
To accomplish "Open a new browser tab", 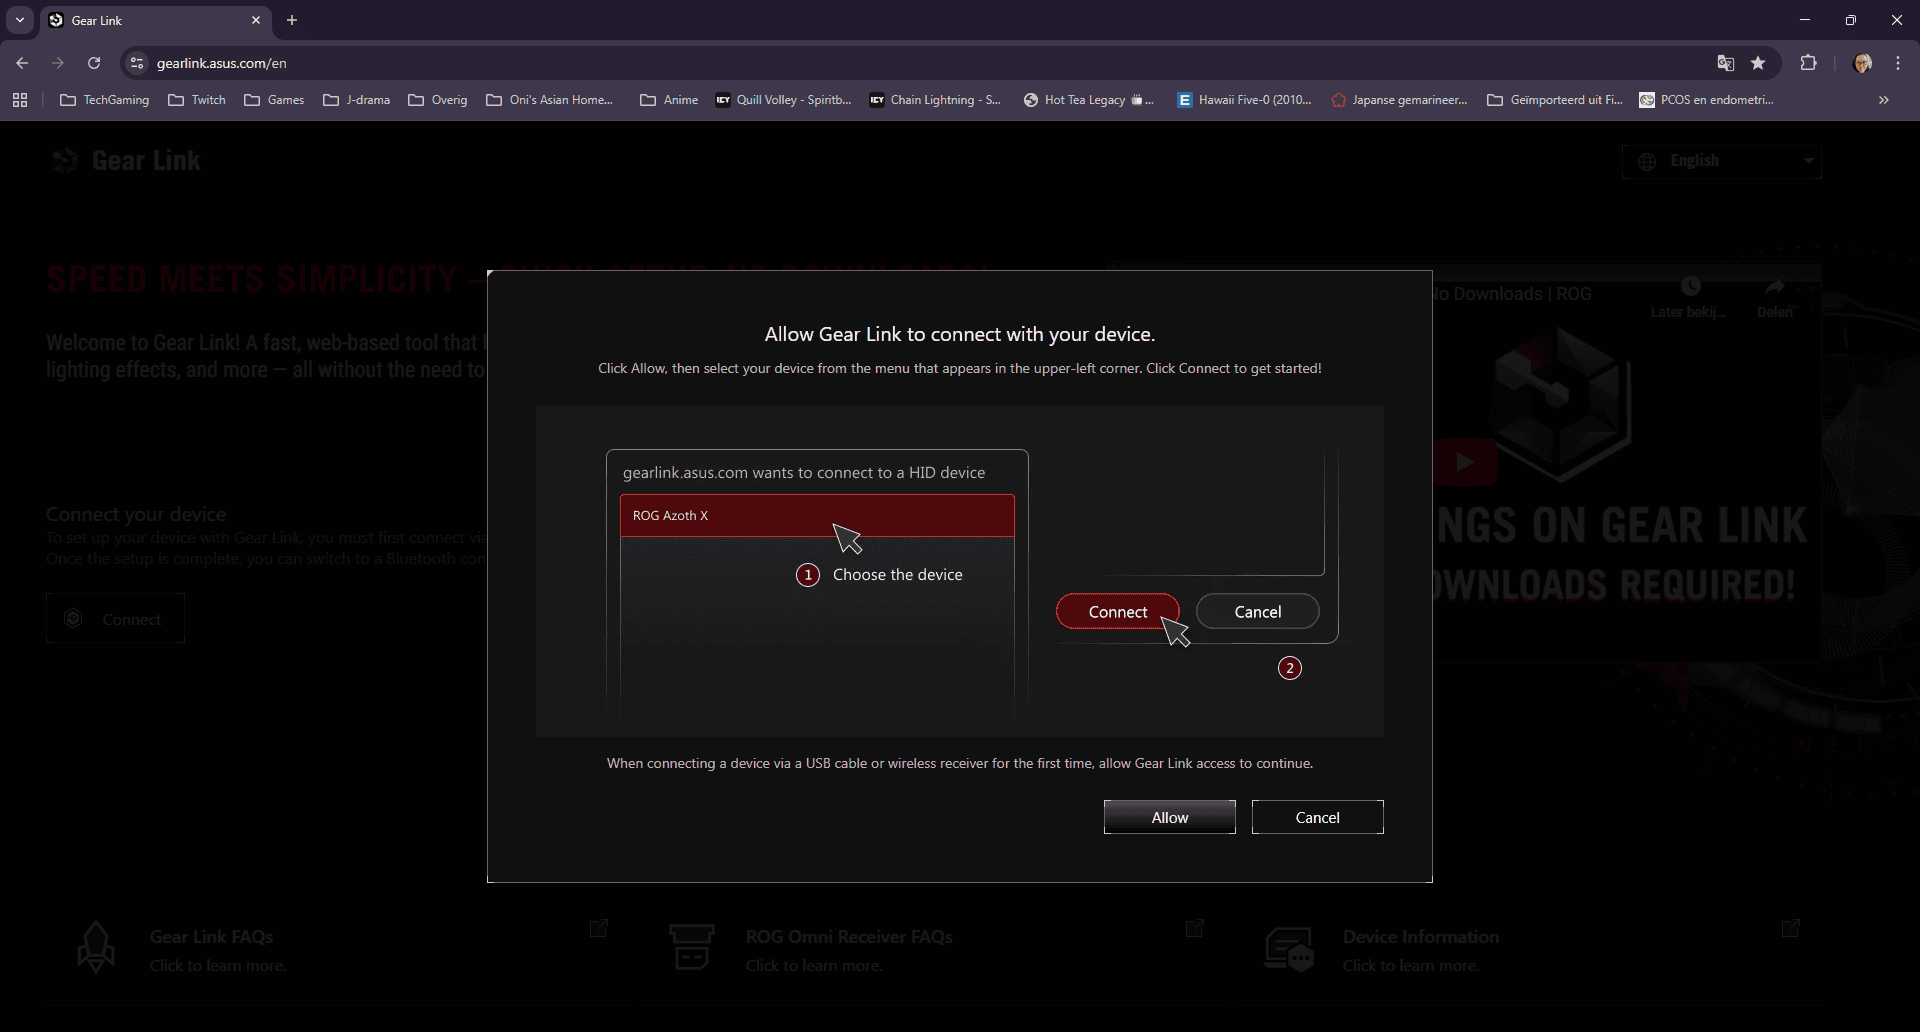I will 292,20.
